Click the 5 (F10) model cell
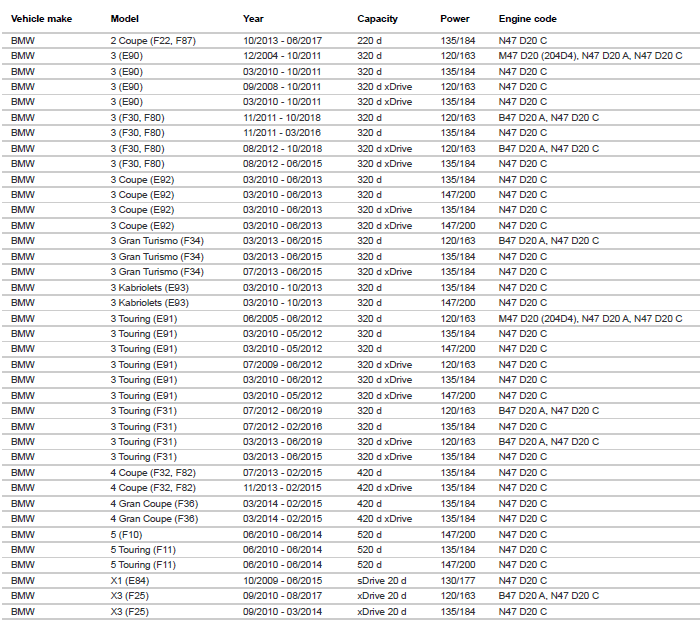The height and width of the screenshot is (625, 700). [x=128, y=534]
